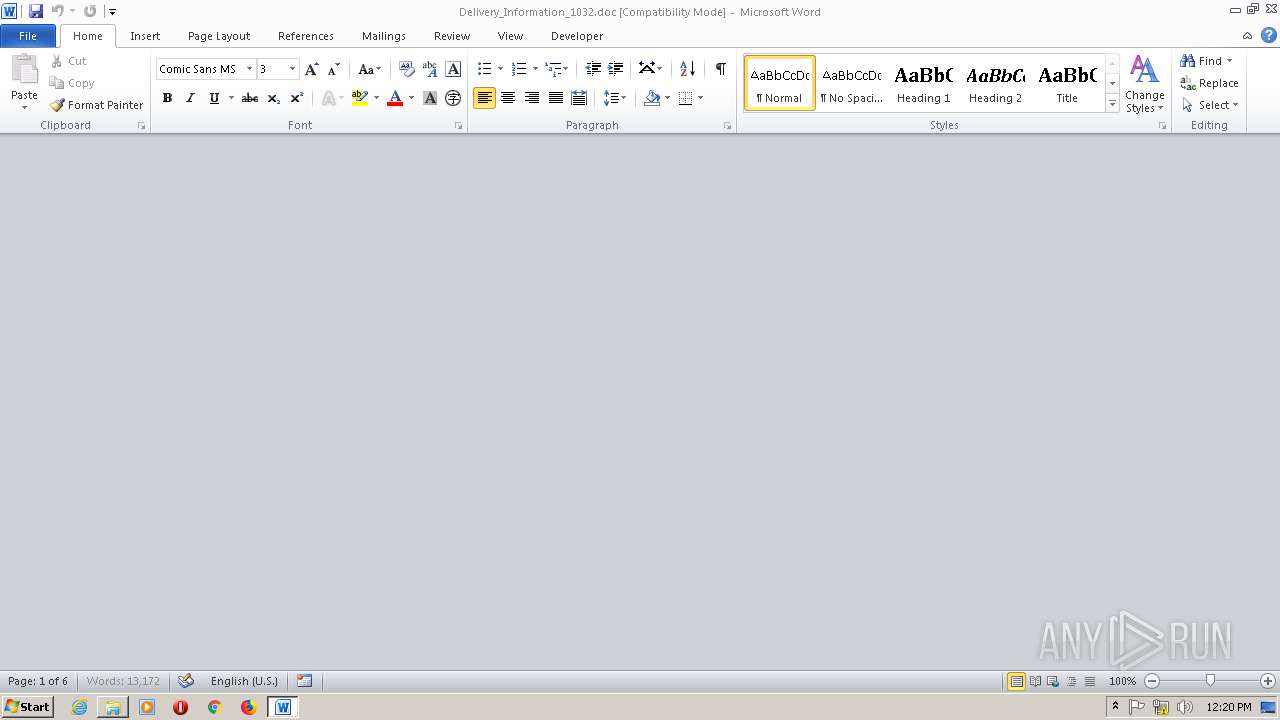Image resolution: width=1280 pixels, height=720 pixels.
Task: Click the Grow Font icon
Action: pos(312,69)
